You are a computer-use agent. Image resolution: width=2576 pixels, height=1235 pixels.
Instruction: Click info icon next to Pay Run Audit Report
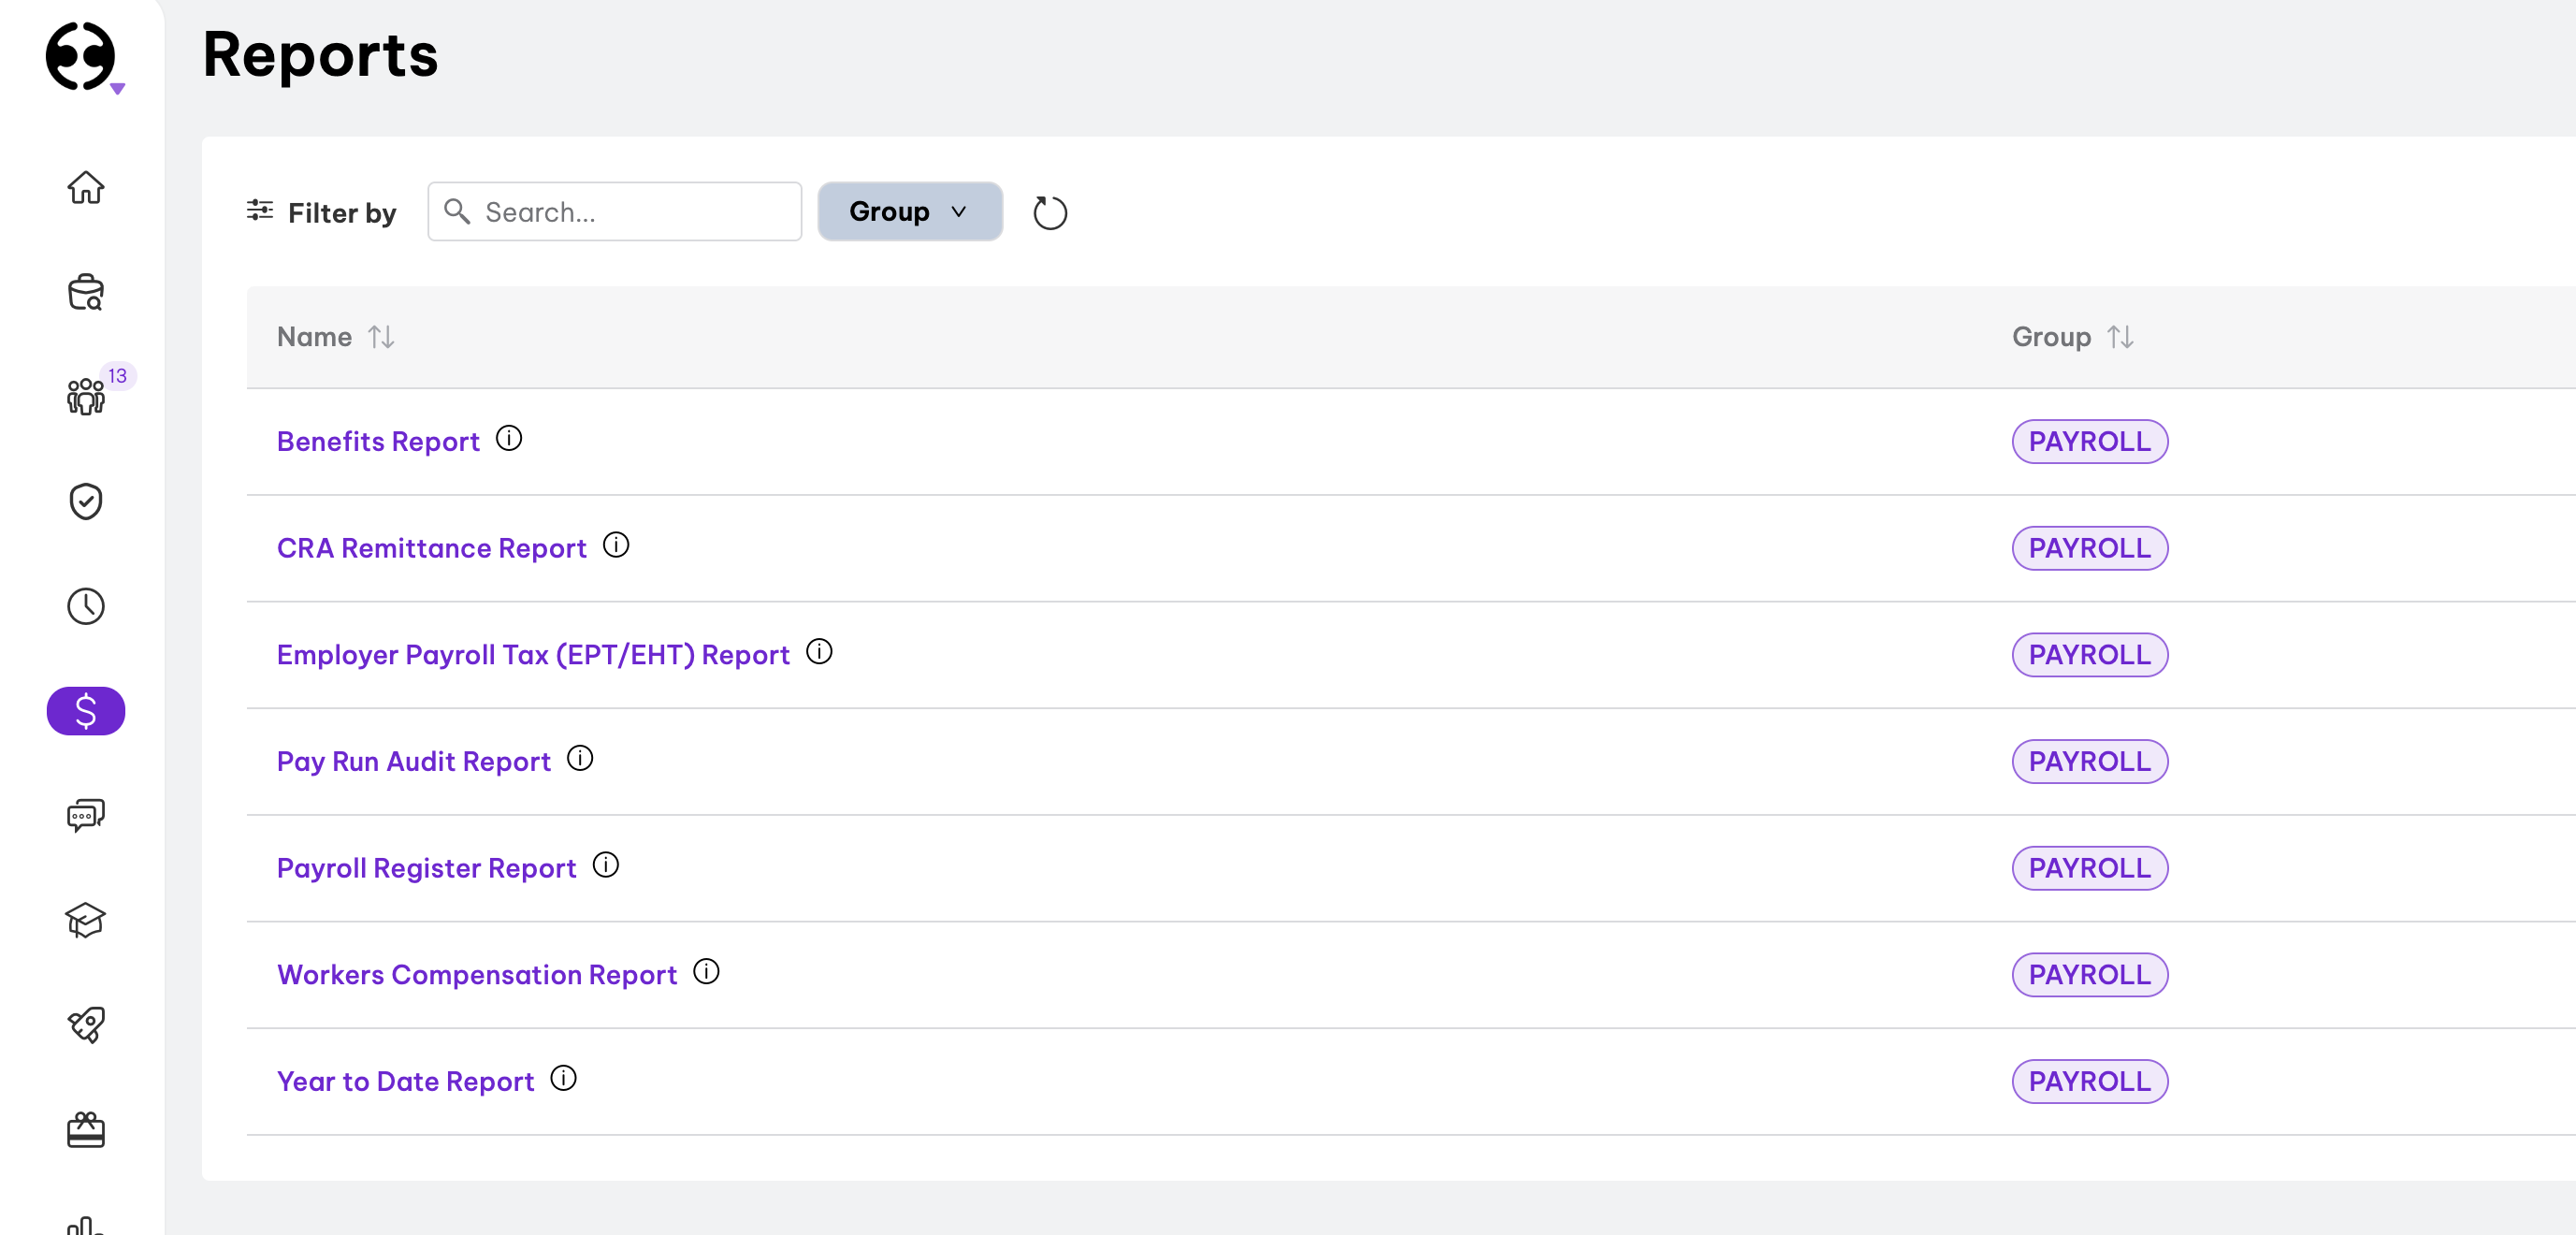580,759
